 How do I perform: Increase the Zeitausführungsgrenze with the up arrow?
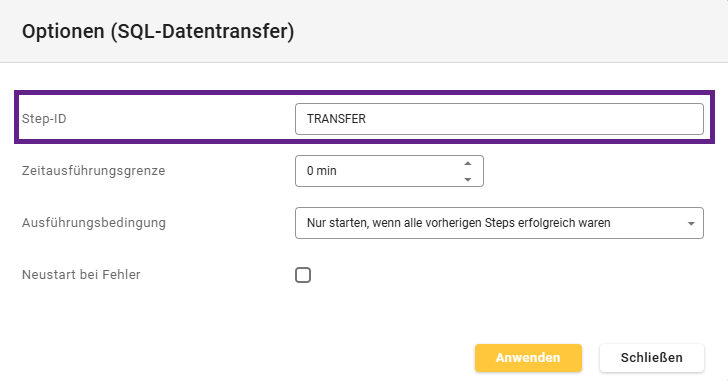[468, 163]
